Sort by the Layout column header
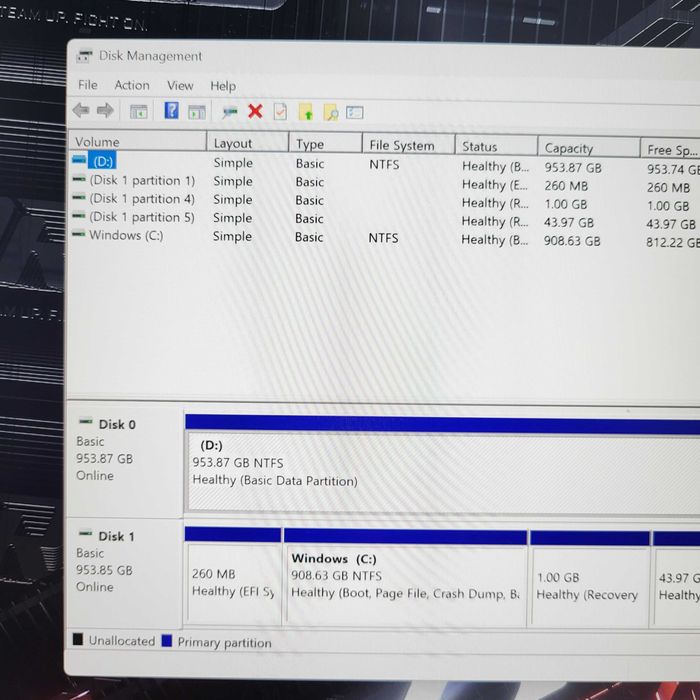The width and height of the screenshot is (700, 700). tap(247, 143)
